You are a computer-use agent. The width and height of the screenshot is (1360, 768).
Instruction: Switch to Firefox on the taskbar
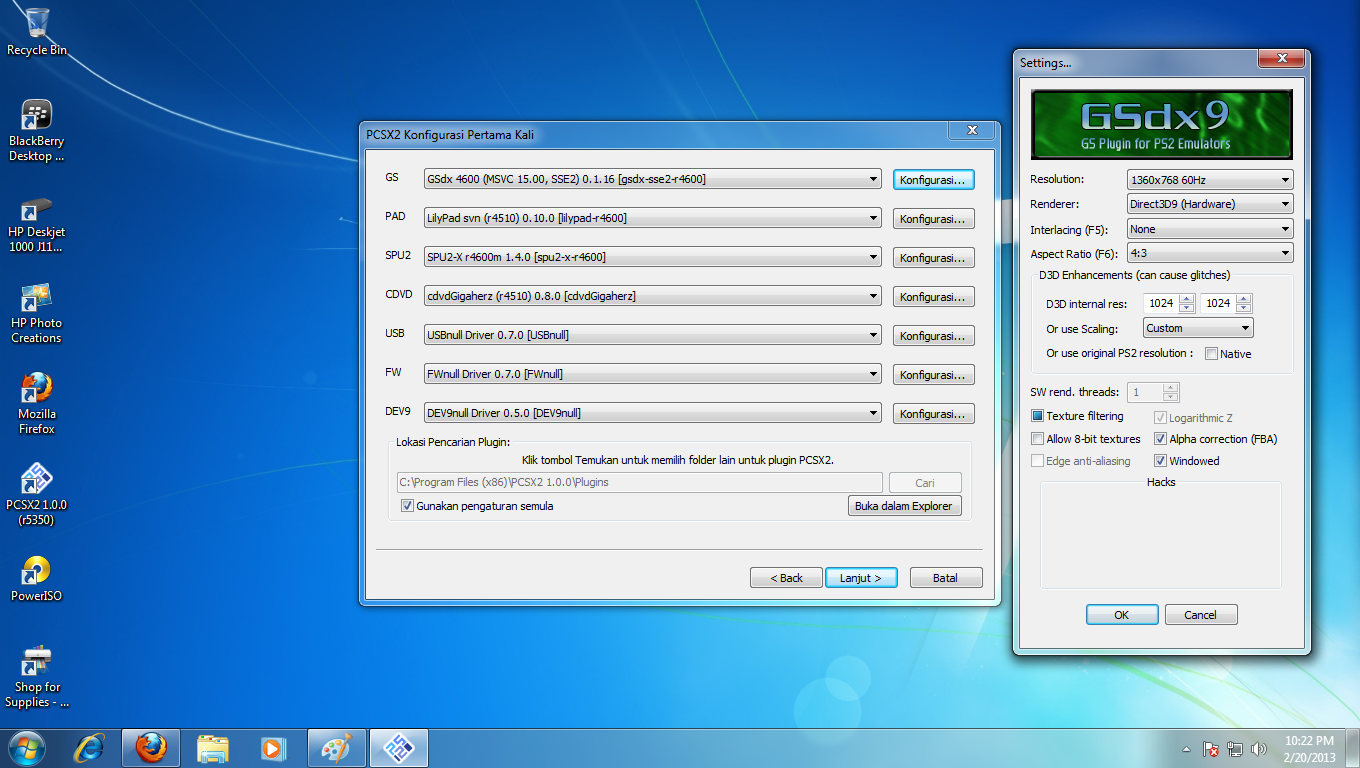[151, 748]
